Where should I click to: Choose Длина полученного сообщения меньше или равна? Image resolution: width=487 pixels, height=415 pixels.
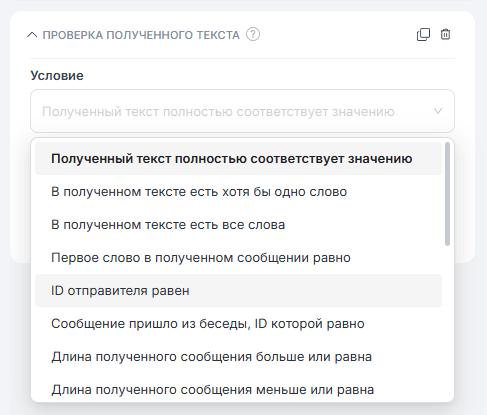238,389
